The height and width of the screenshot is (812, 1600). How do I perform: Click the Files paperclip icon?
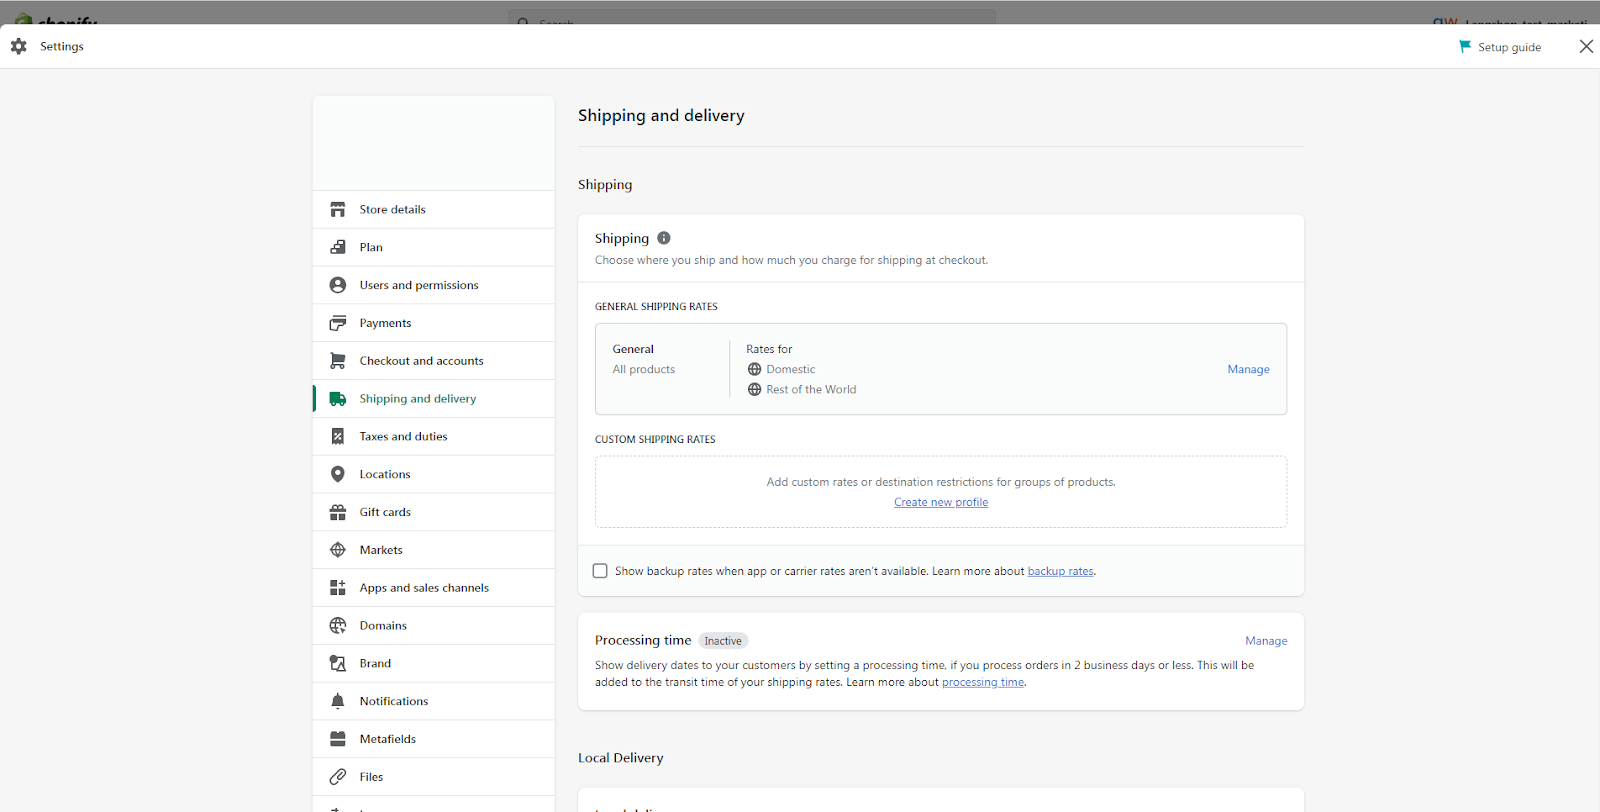[338, 777]
